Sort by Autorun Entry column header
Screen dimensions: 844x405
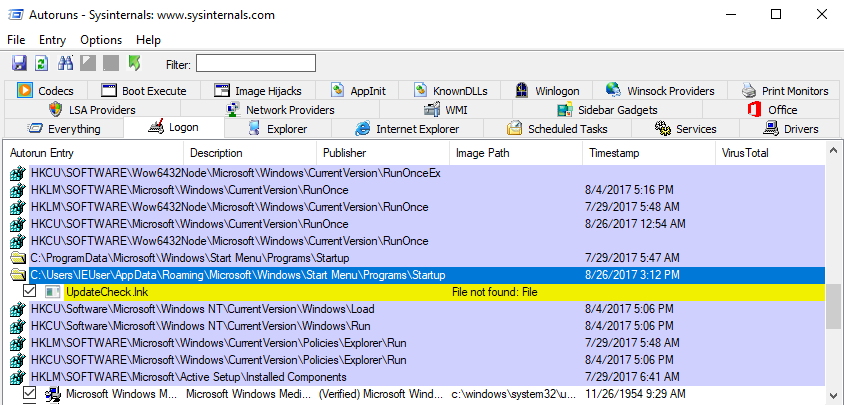pyautogui.click(x=94, y=153)
